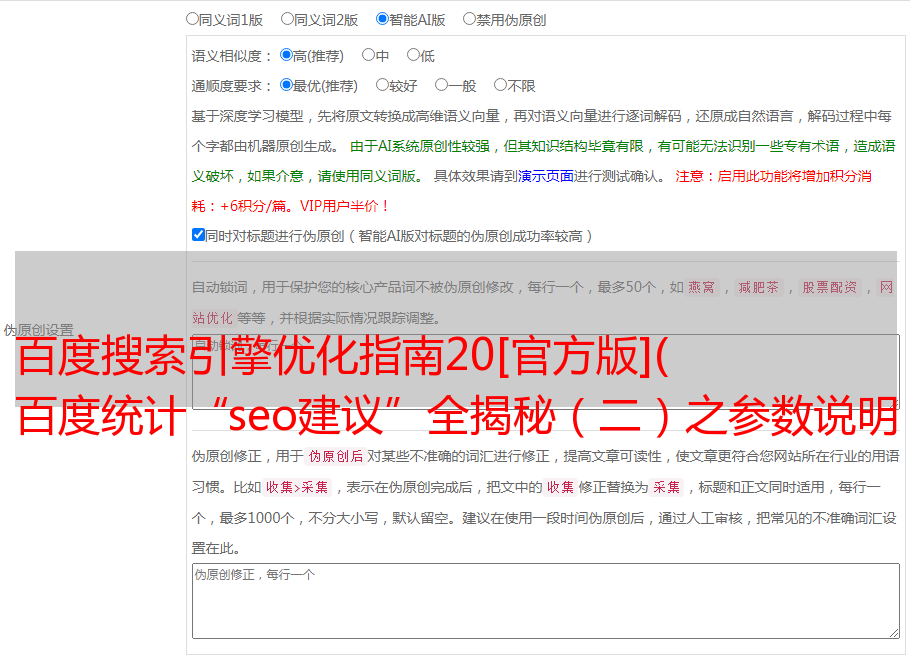
Task: Click the 收集>采集 example tag
Action: (297, 487)
